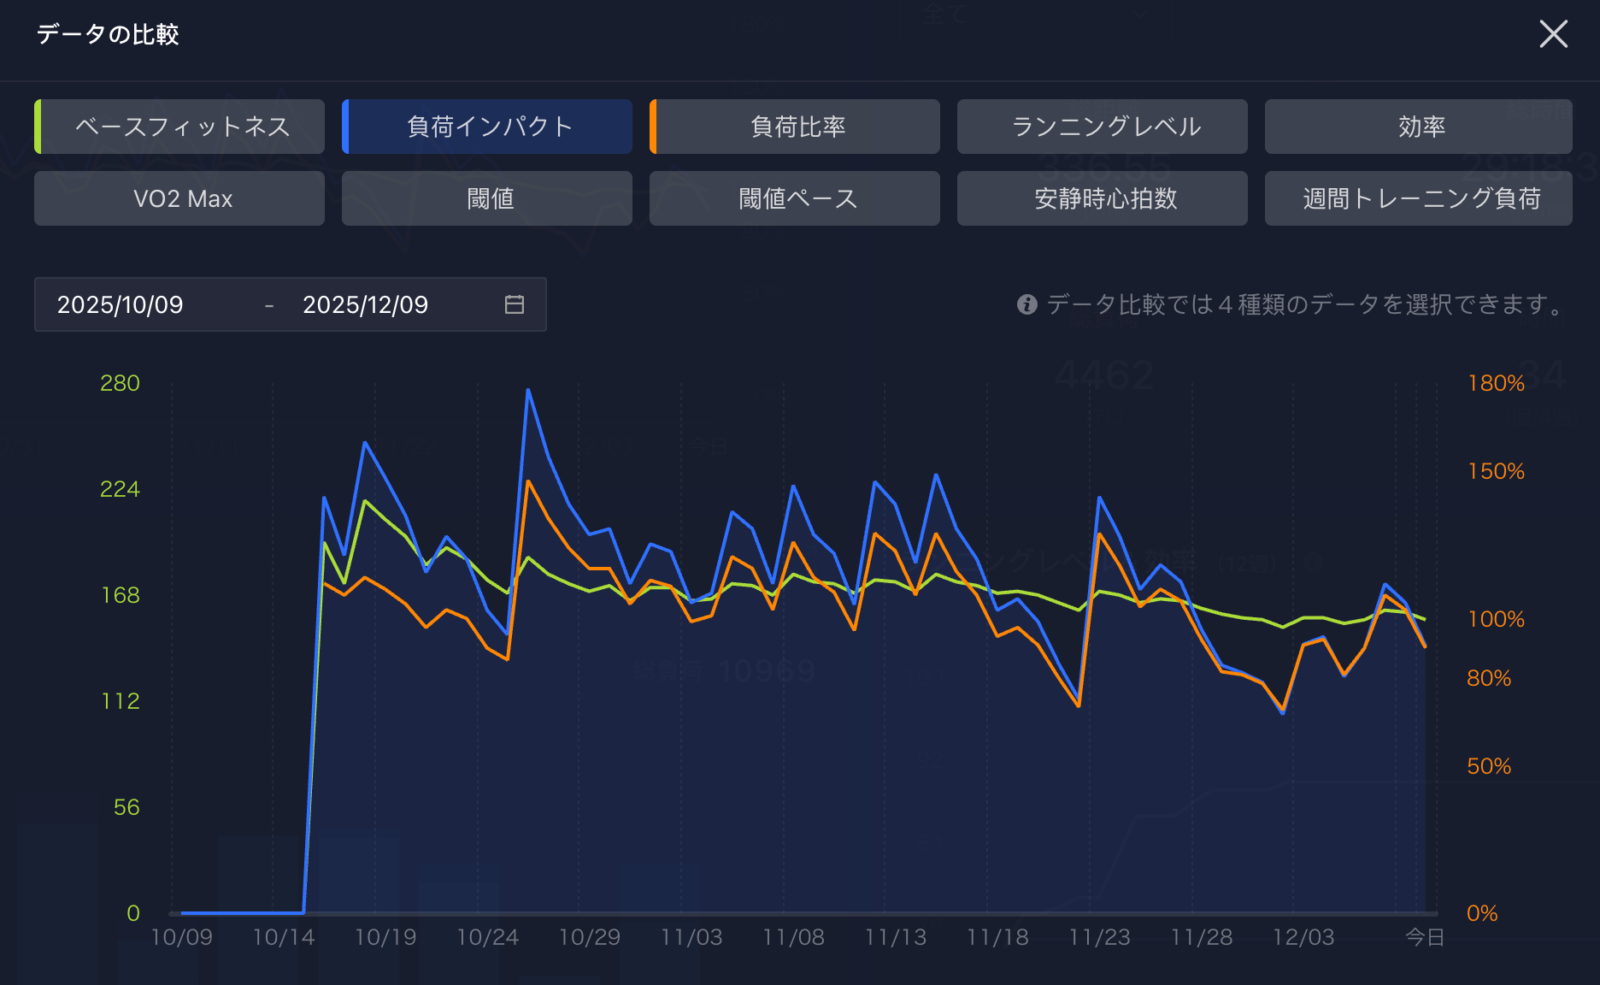The width and height of the screenshot is (1600, 985).
Task: Click the 11/23 date on x-axis
Action: pos(1099,938)
